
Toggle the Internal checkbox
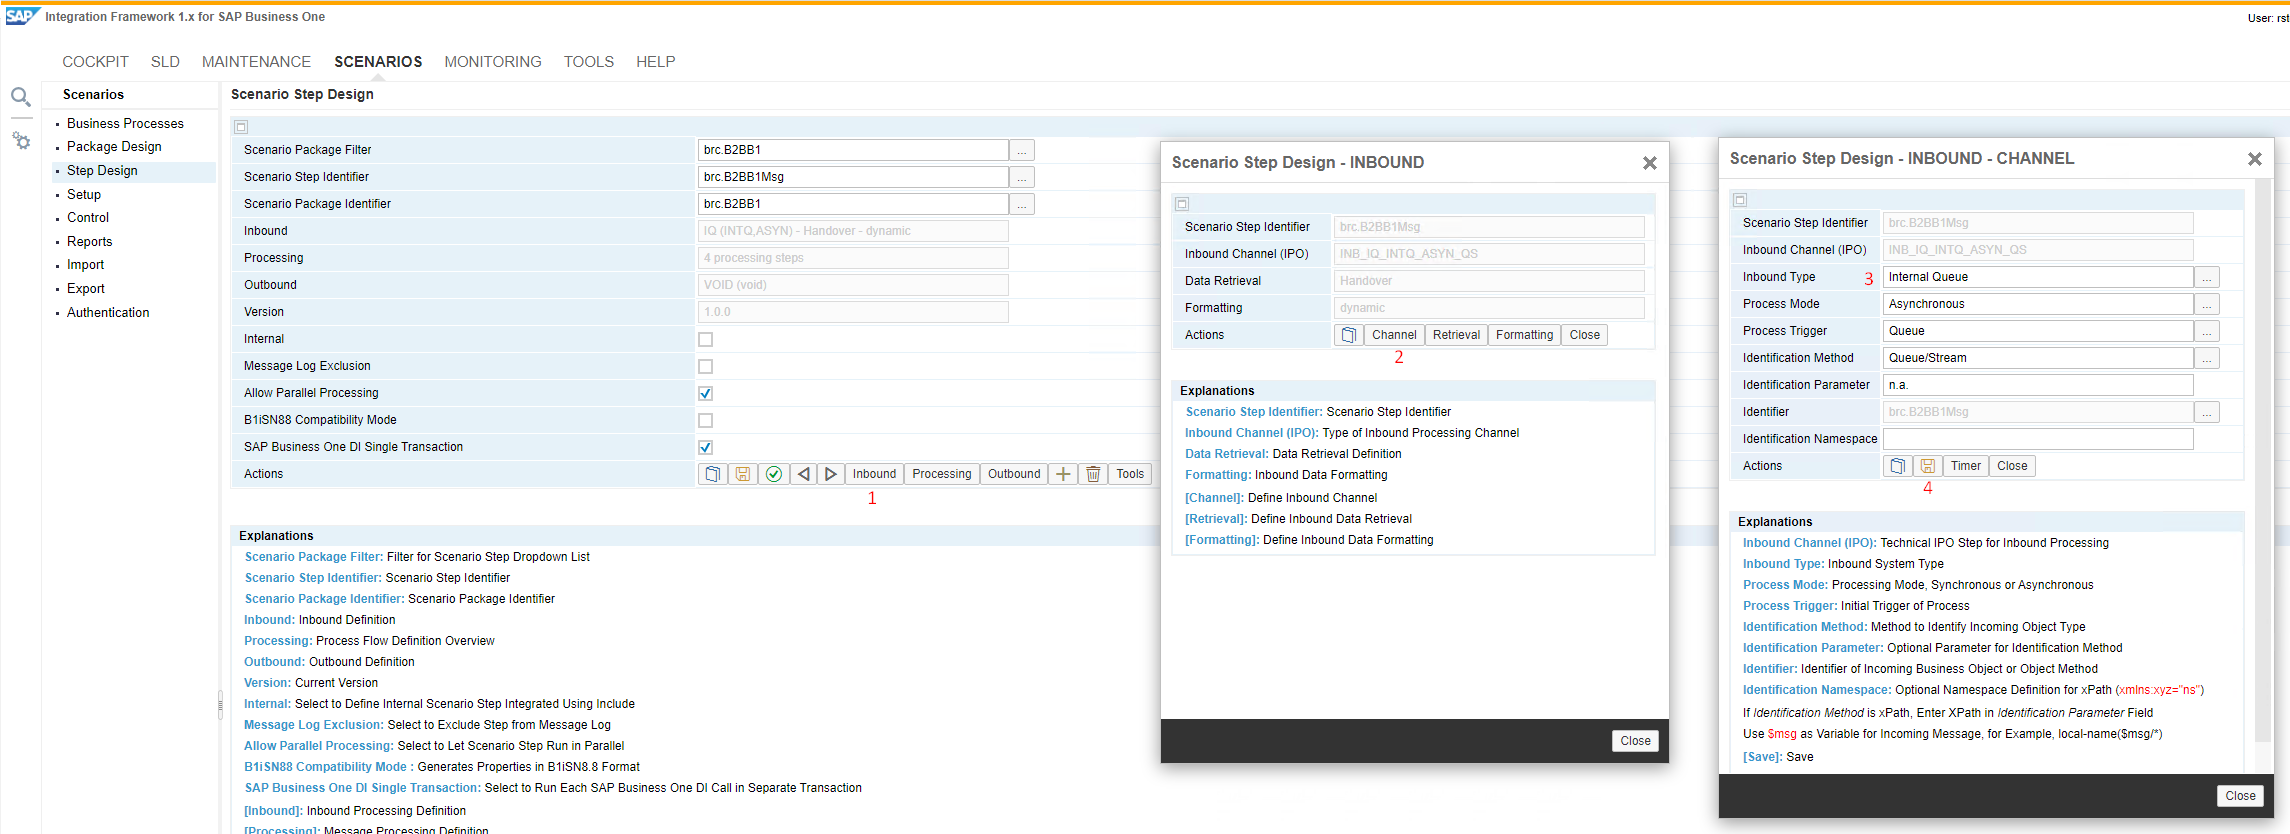706,339
